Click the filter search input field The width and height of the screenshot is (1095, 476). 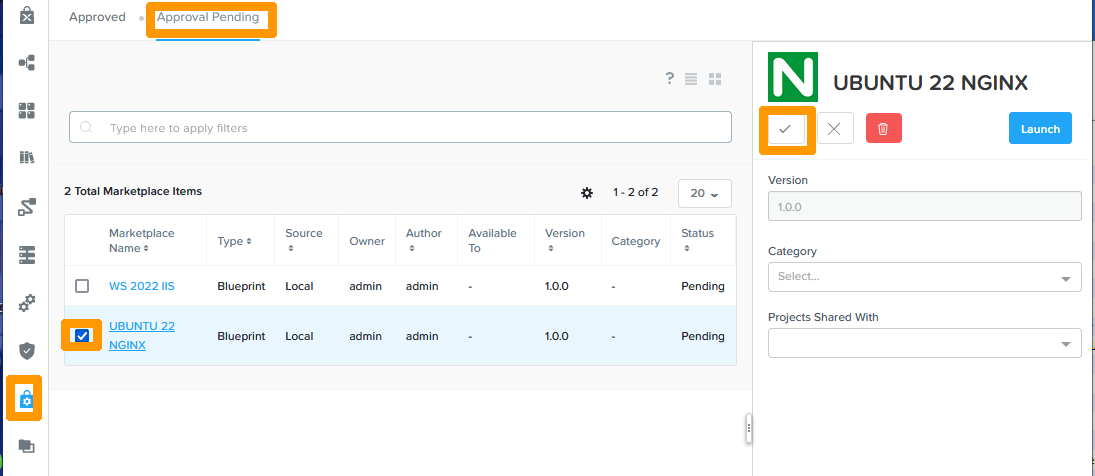click(400, 128)
